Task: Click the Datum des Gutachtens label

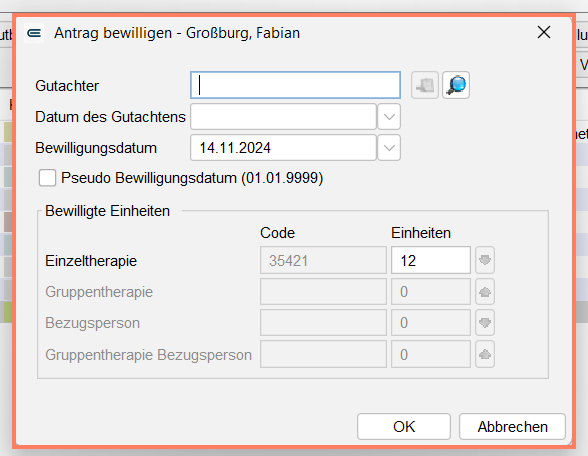Action: point(110,117)
